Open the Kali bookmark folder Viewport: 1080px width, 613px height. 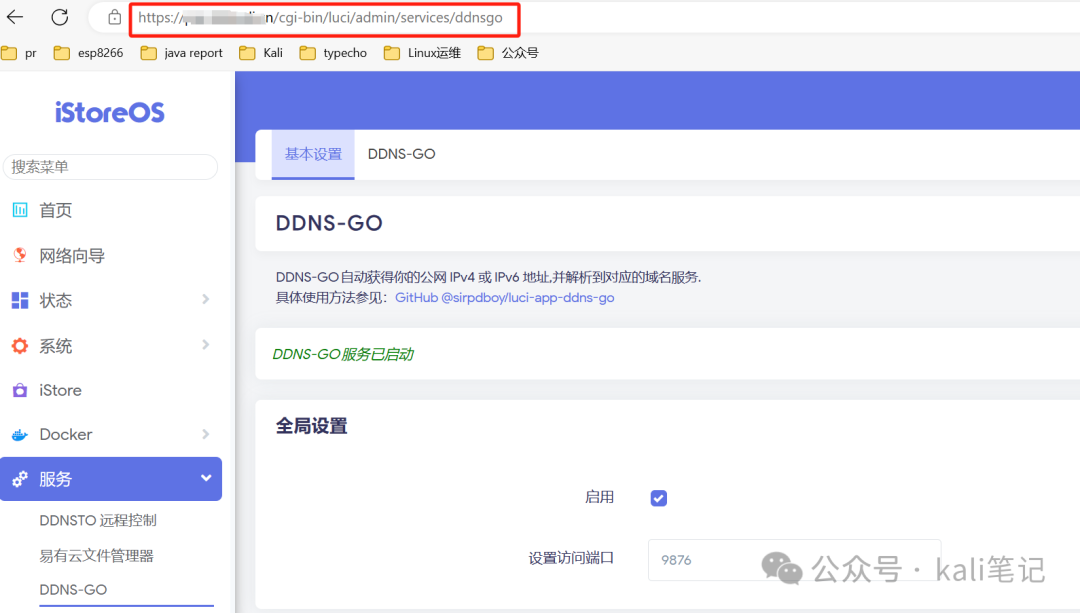tap(261, 53)
